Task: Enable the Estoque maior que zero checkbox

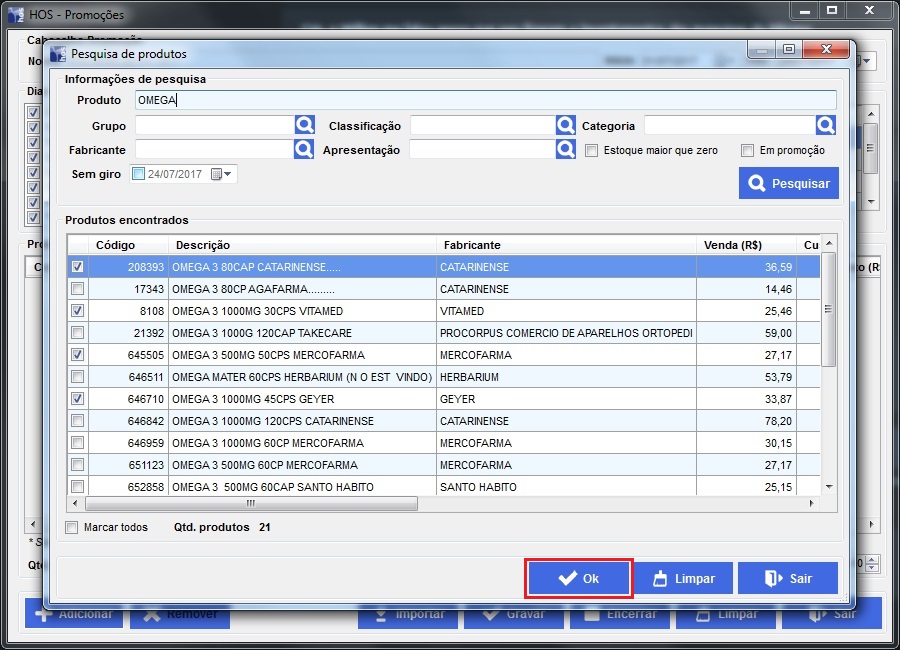Action: 592,150
